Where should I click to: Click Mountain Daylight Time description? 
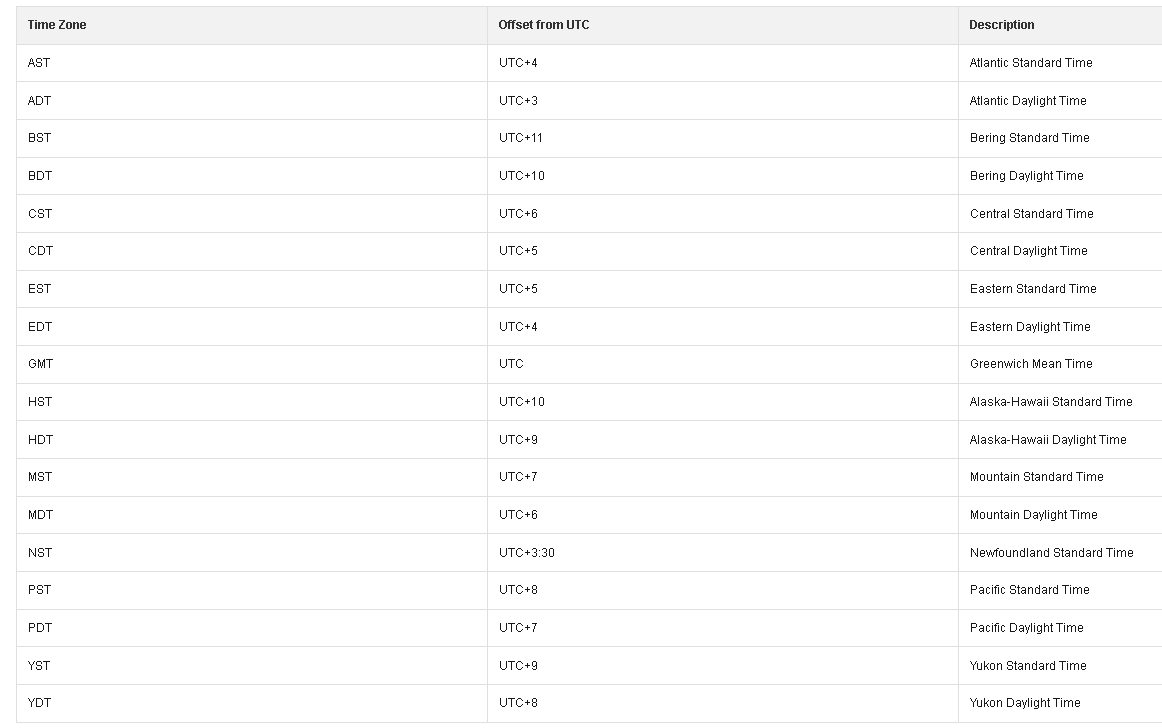[x=1034, y=514]
